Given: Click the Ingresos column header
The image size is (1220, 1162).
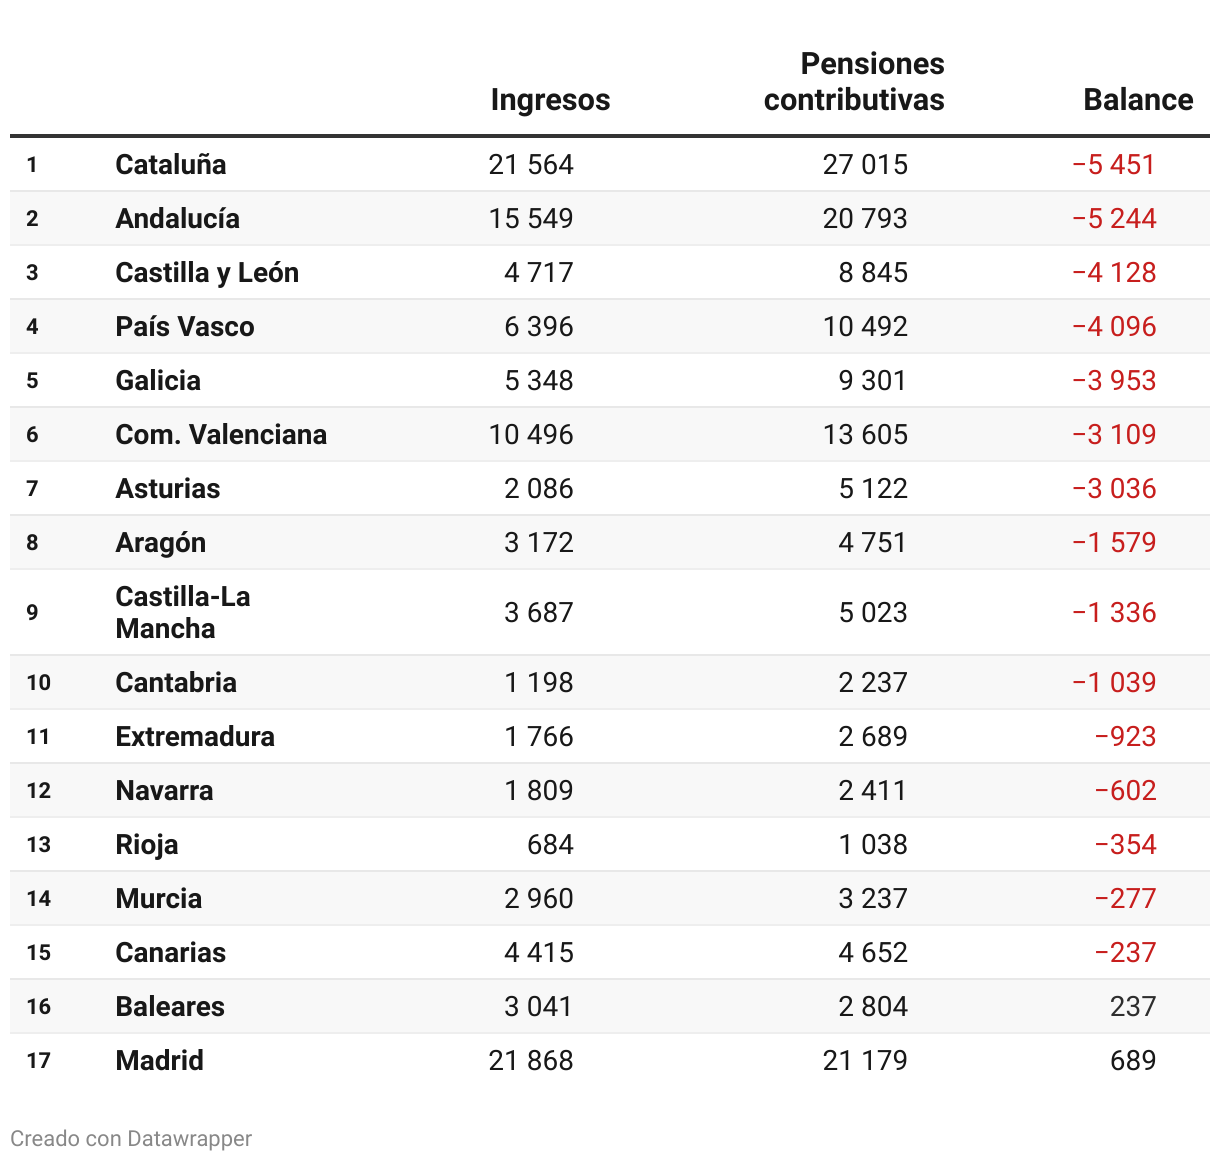Looking at the screenshot, I should coord(550,100).
